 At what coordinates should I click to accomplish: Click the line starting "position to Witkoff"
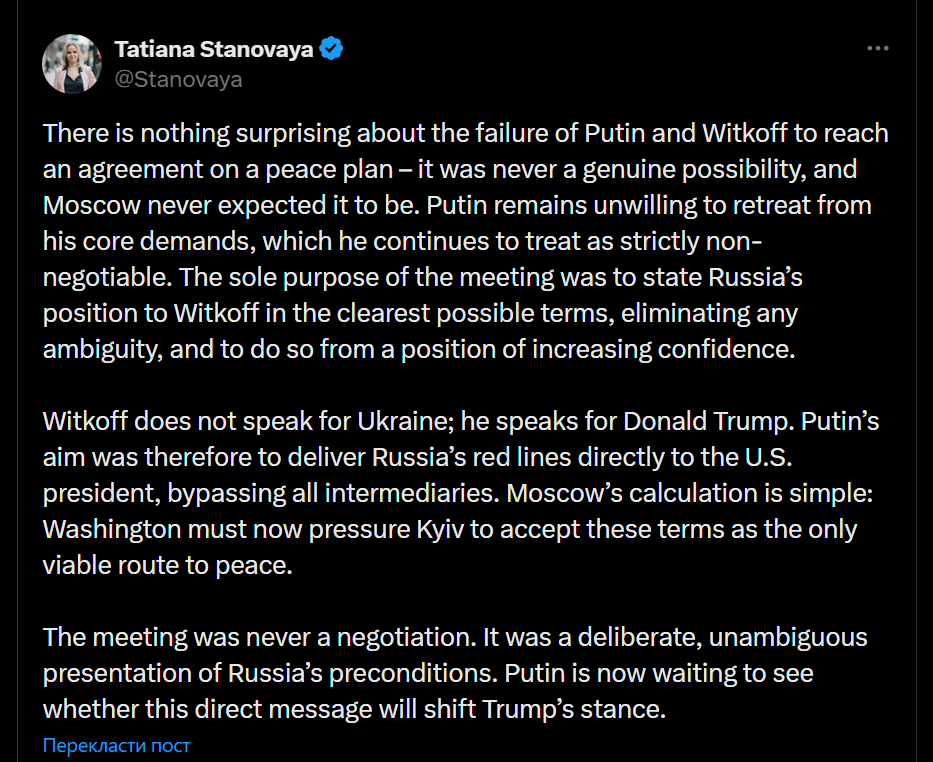point(420,312)
